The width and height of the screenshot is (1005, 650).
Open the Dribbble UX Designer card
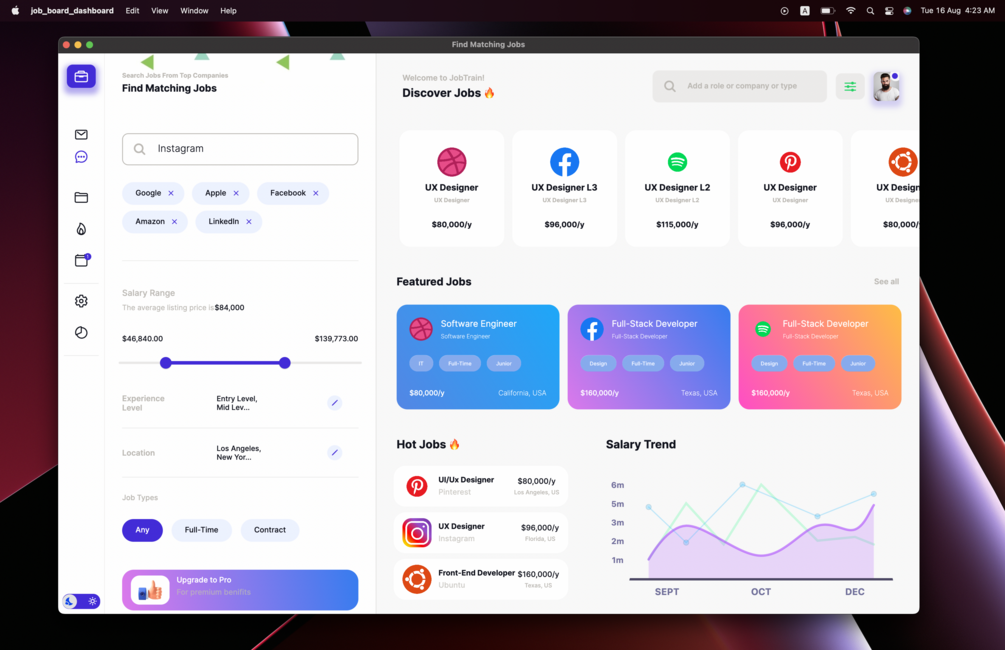point(451,188)
